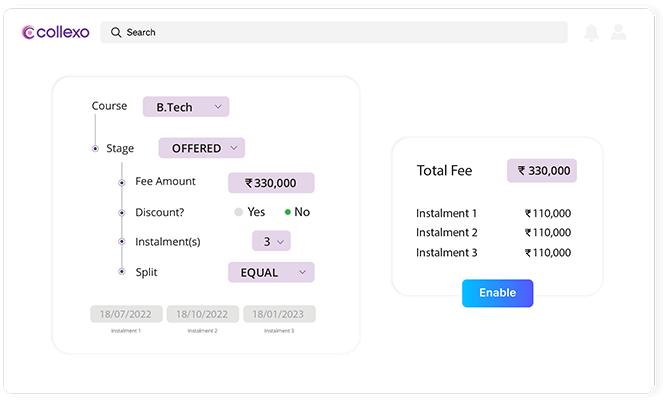Click the Enable button
667x402 pixels.
tap(497, 293)
